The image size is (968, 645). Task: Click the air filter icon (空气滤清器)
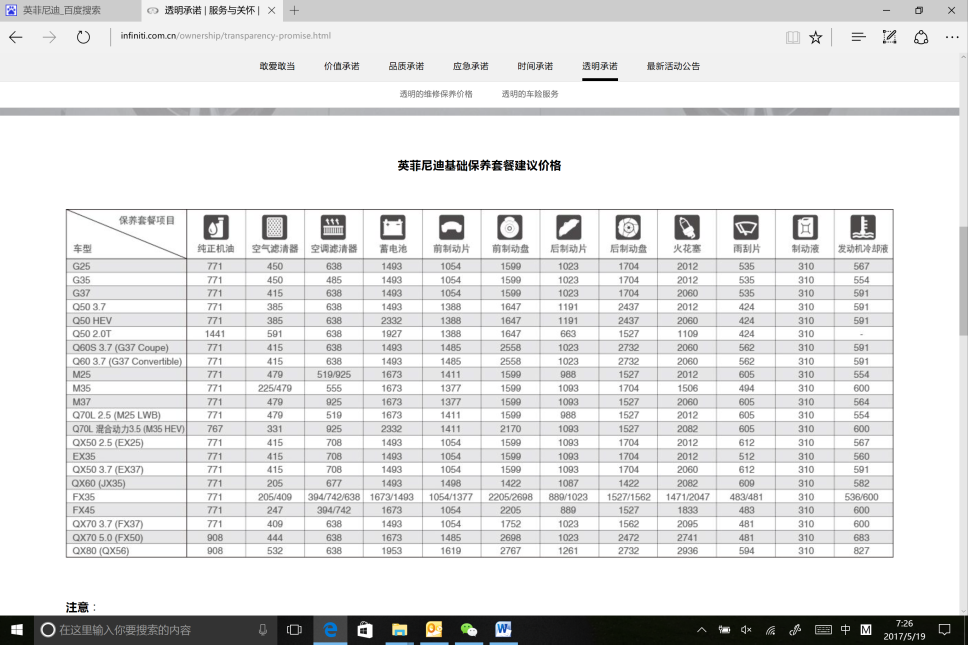[x=275, y=227]
